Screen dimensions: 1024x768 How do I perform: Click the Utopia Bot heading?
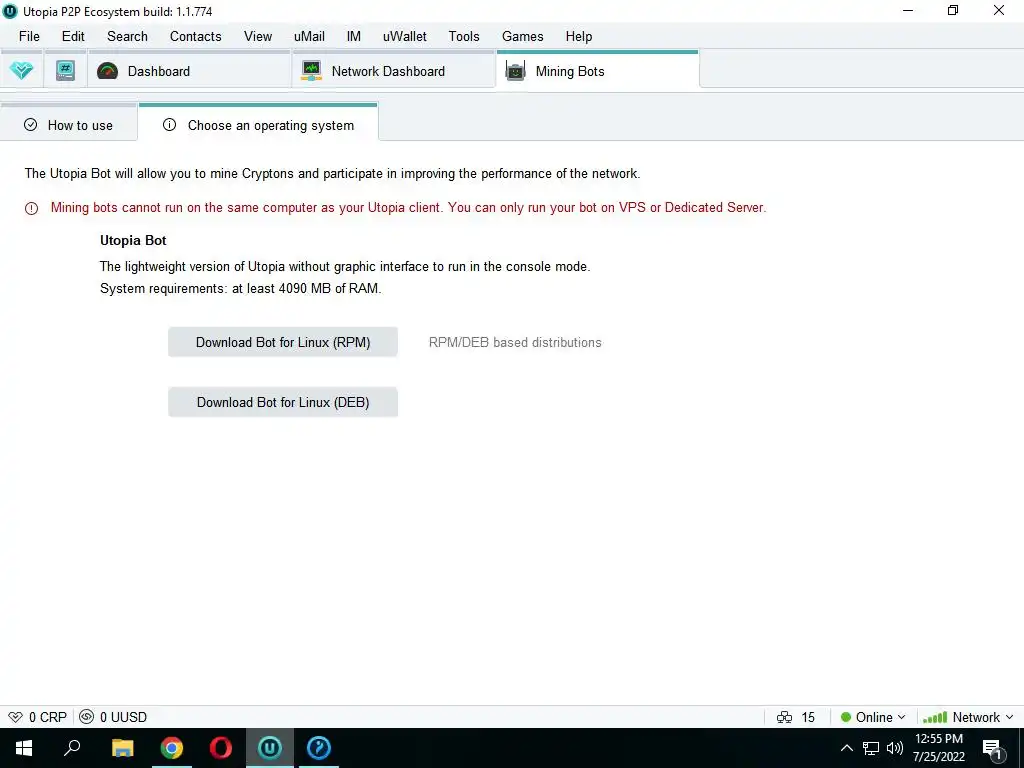coord(133,240)
